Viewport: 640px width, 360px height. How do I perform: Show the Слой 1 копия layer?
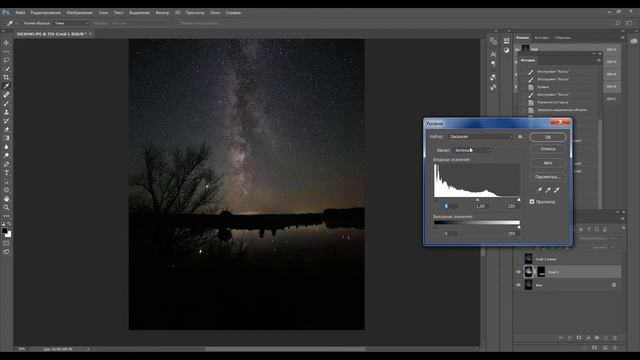pyautogui.click(x=518, y=259)
